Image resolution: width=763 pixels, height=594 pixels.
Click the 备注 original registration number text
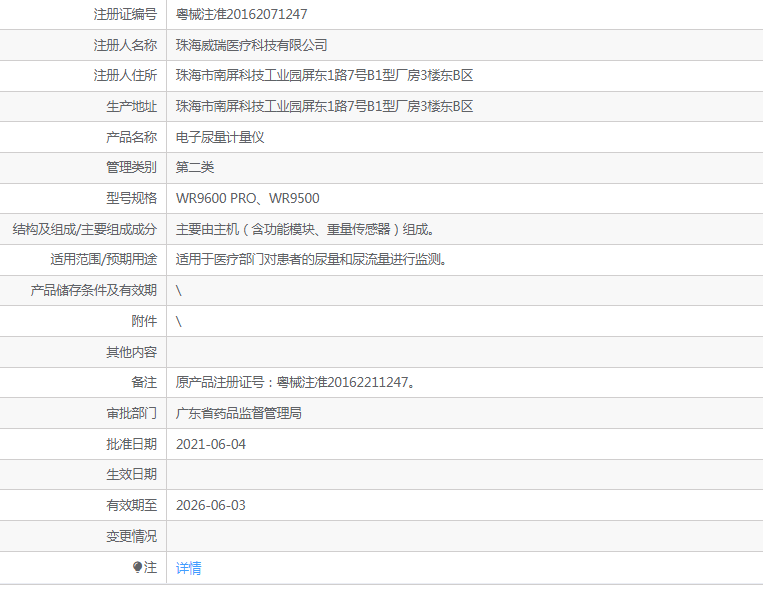(295, 382)
